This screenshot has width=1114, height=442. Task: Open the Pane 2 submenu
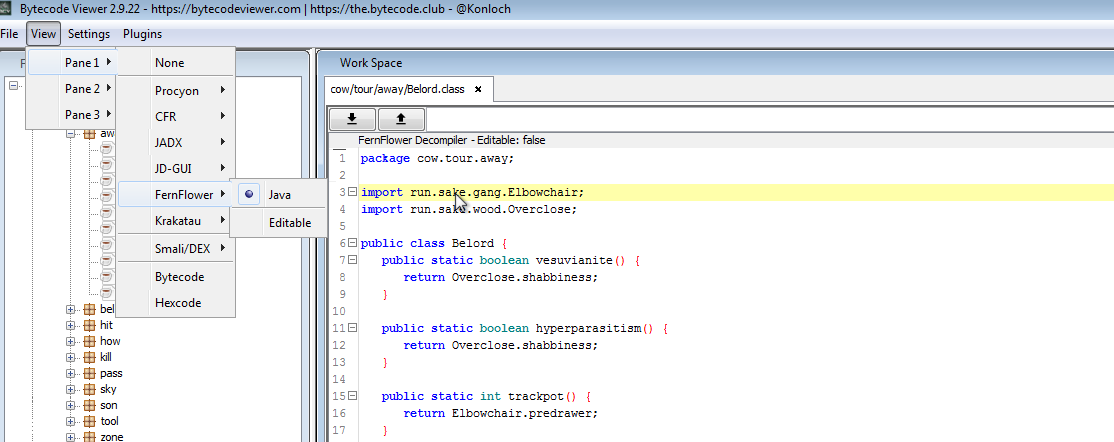point(71,89)
